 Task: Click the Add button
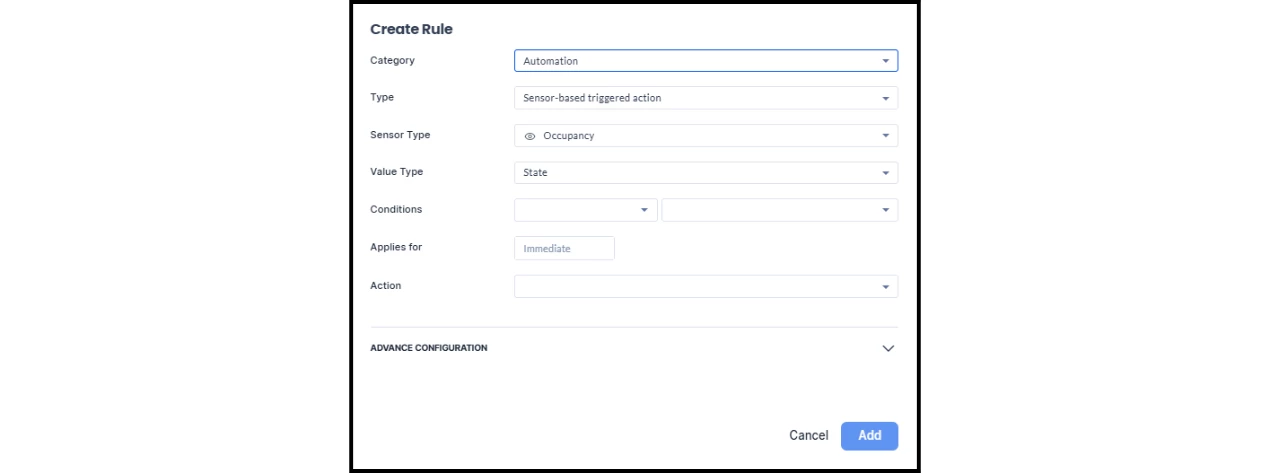pyautogui.click(x=869, y=436)
